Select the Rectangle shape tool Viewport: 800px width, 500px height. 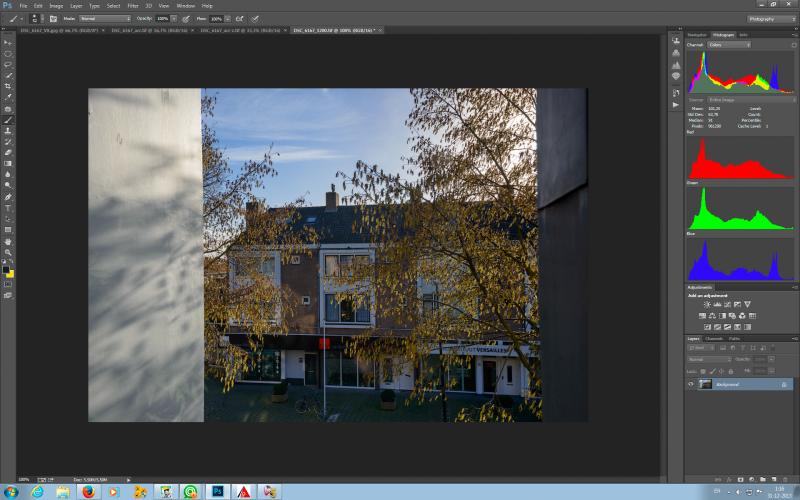point(8,230)
